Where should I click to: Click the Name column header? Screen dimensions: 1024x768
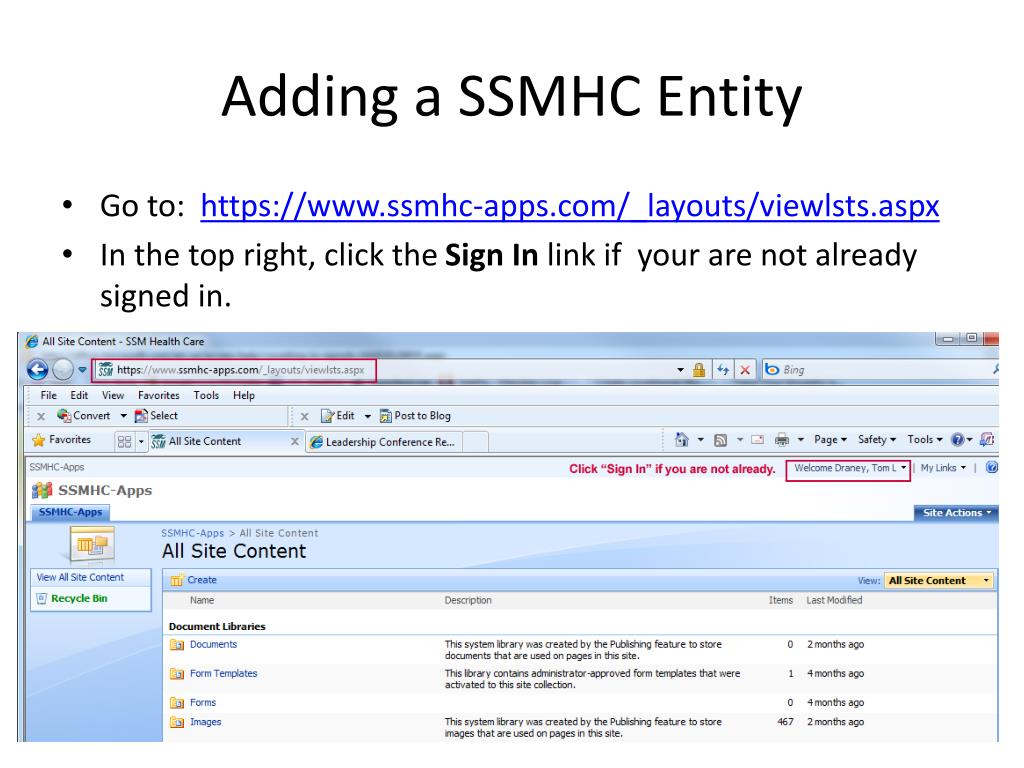coord(202,600)
